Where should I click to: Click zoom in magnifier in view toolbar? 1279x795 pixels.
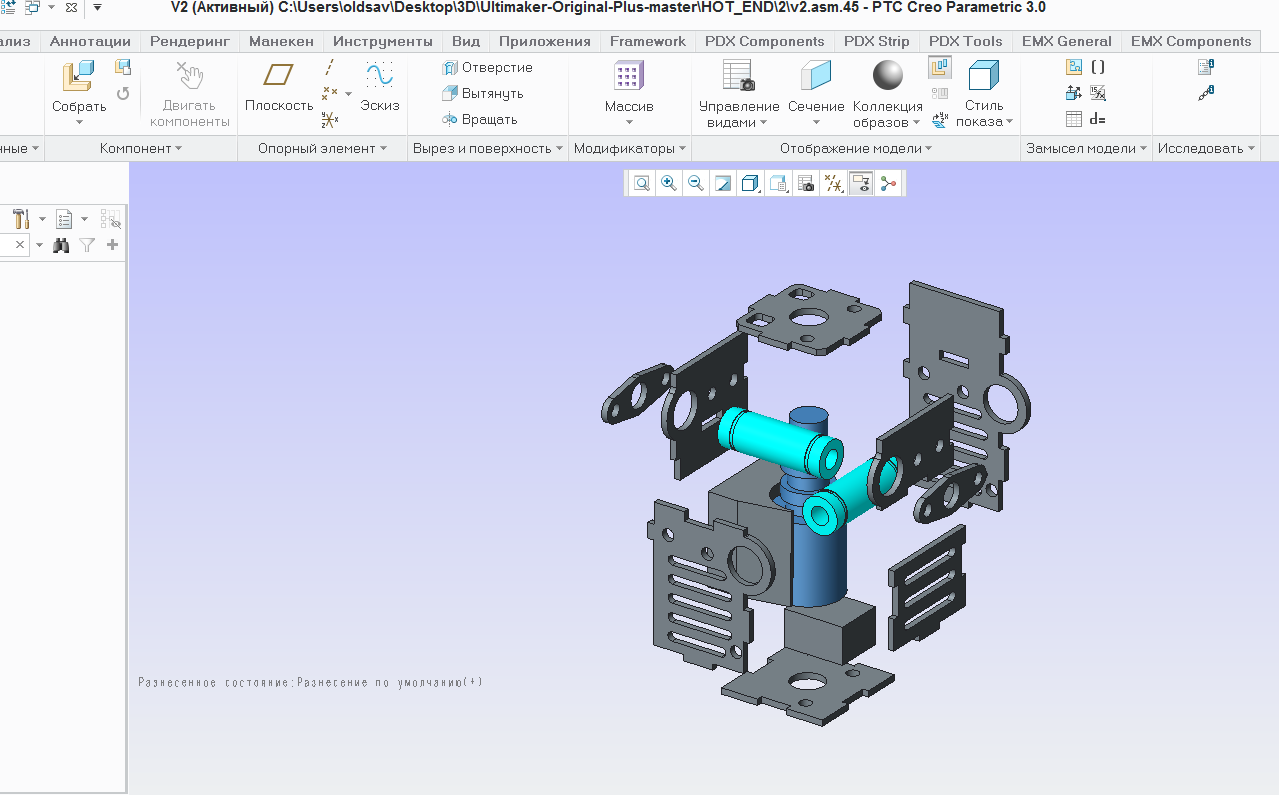pyautogui.click(x=668, y=183)
